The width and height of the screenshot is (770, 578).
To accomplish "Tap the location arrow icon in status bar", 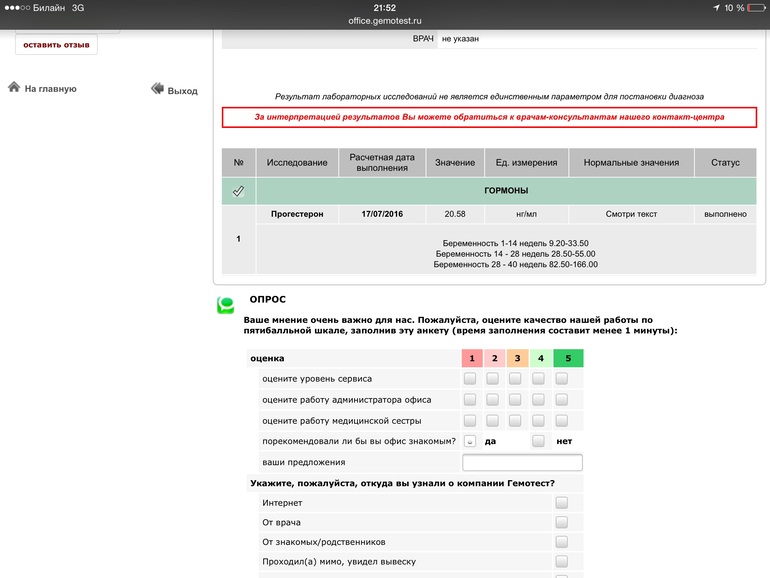I will 716,7.
